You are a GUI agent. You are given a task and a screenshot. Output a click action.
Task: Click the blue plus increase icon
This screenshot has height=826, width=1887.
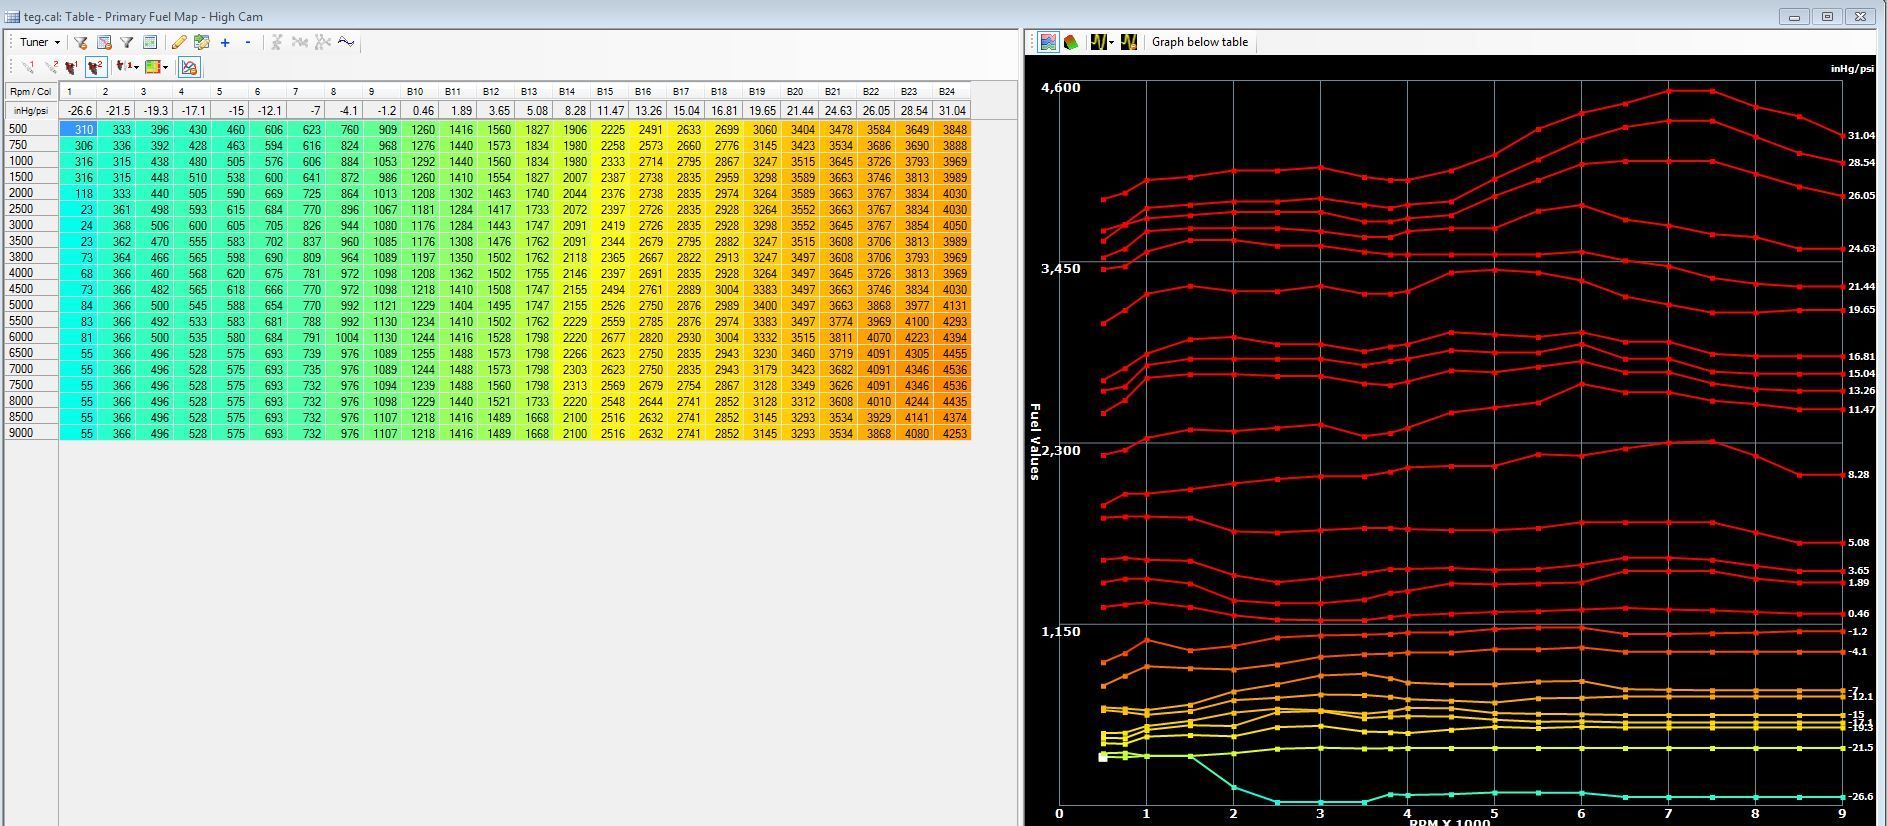point(225,42)
